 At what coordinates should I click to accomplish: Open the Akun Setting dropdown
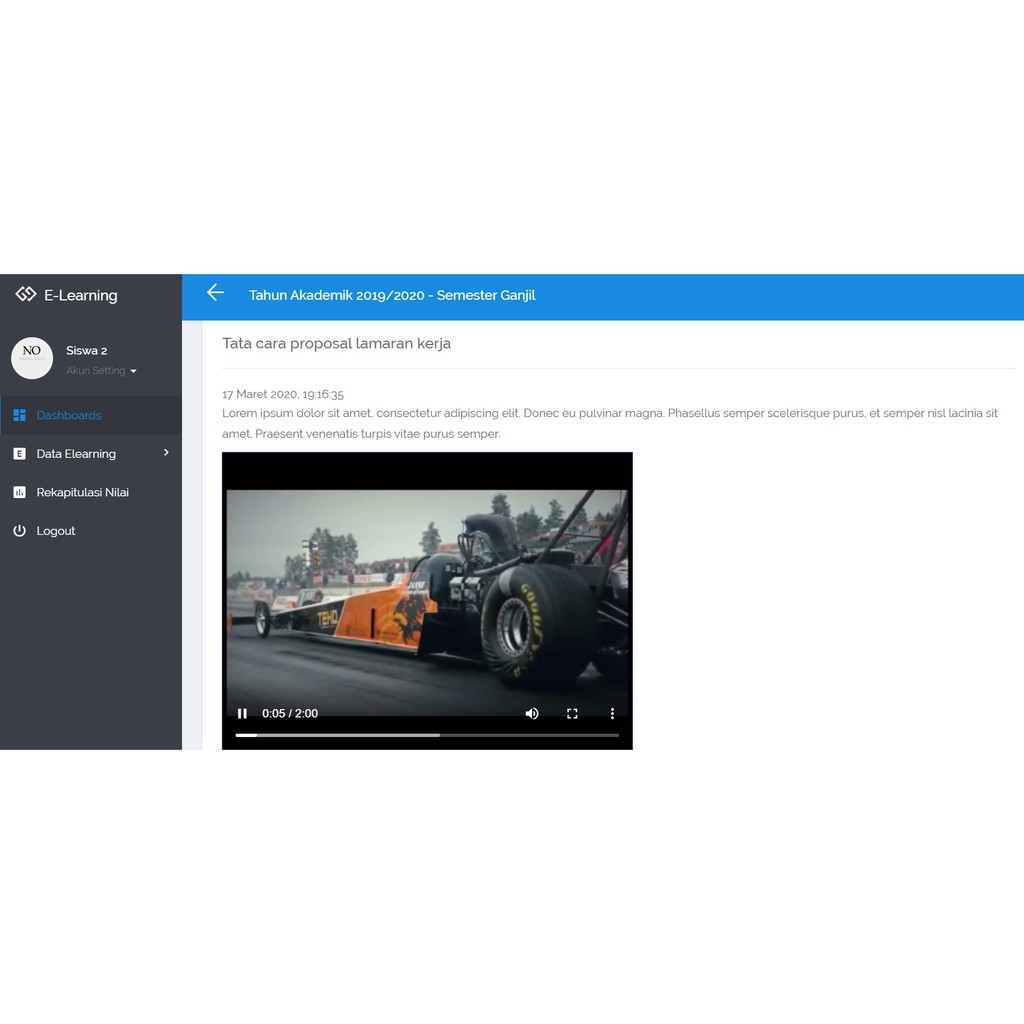pos(101,371)
